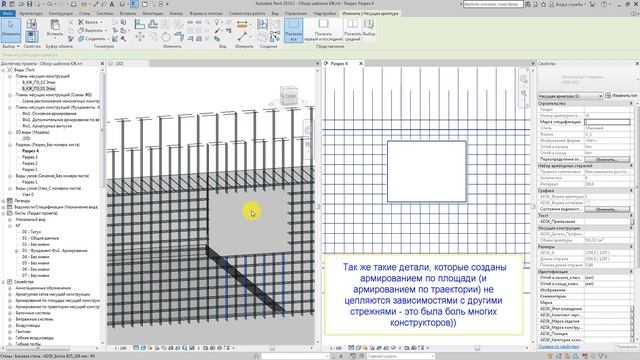Collapse the Графика properties group
Image resolution: width=640 pixels, height=360 pixels.
631,191
